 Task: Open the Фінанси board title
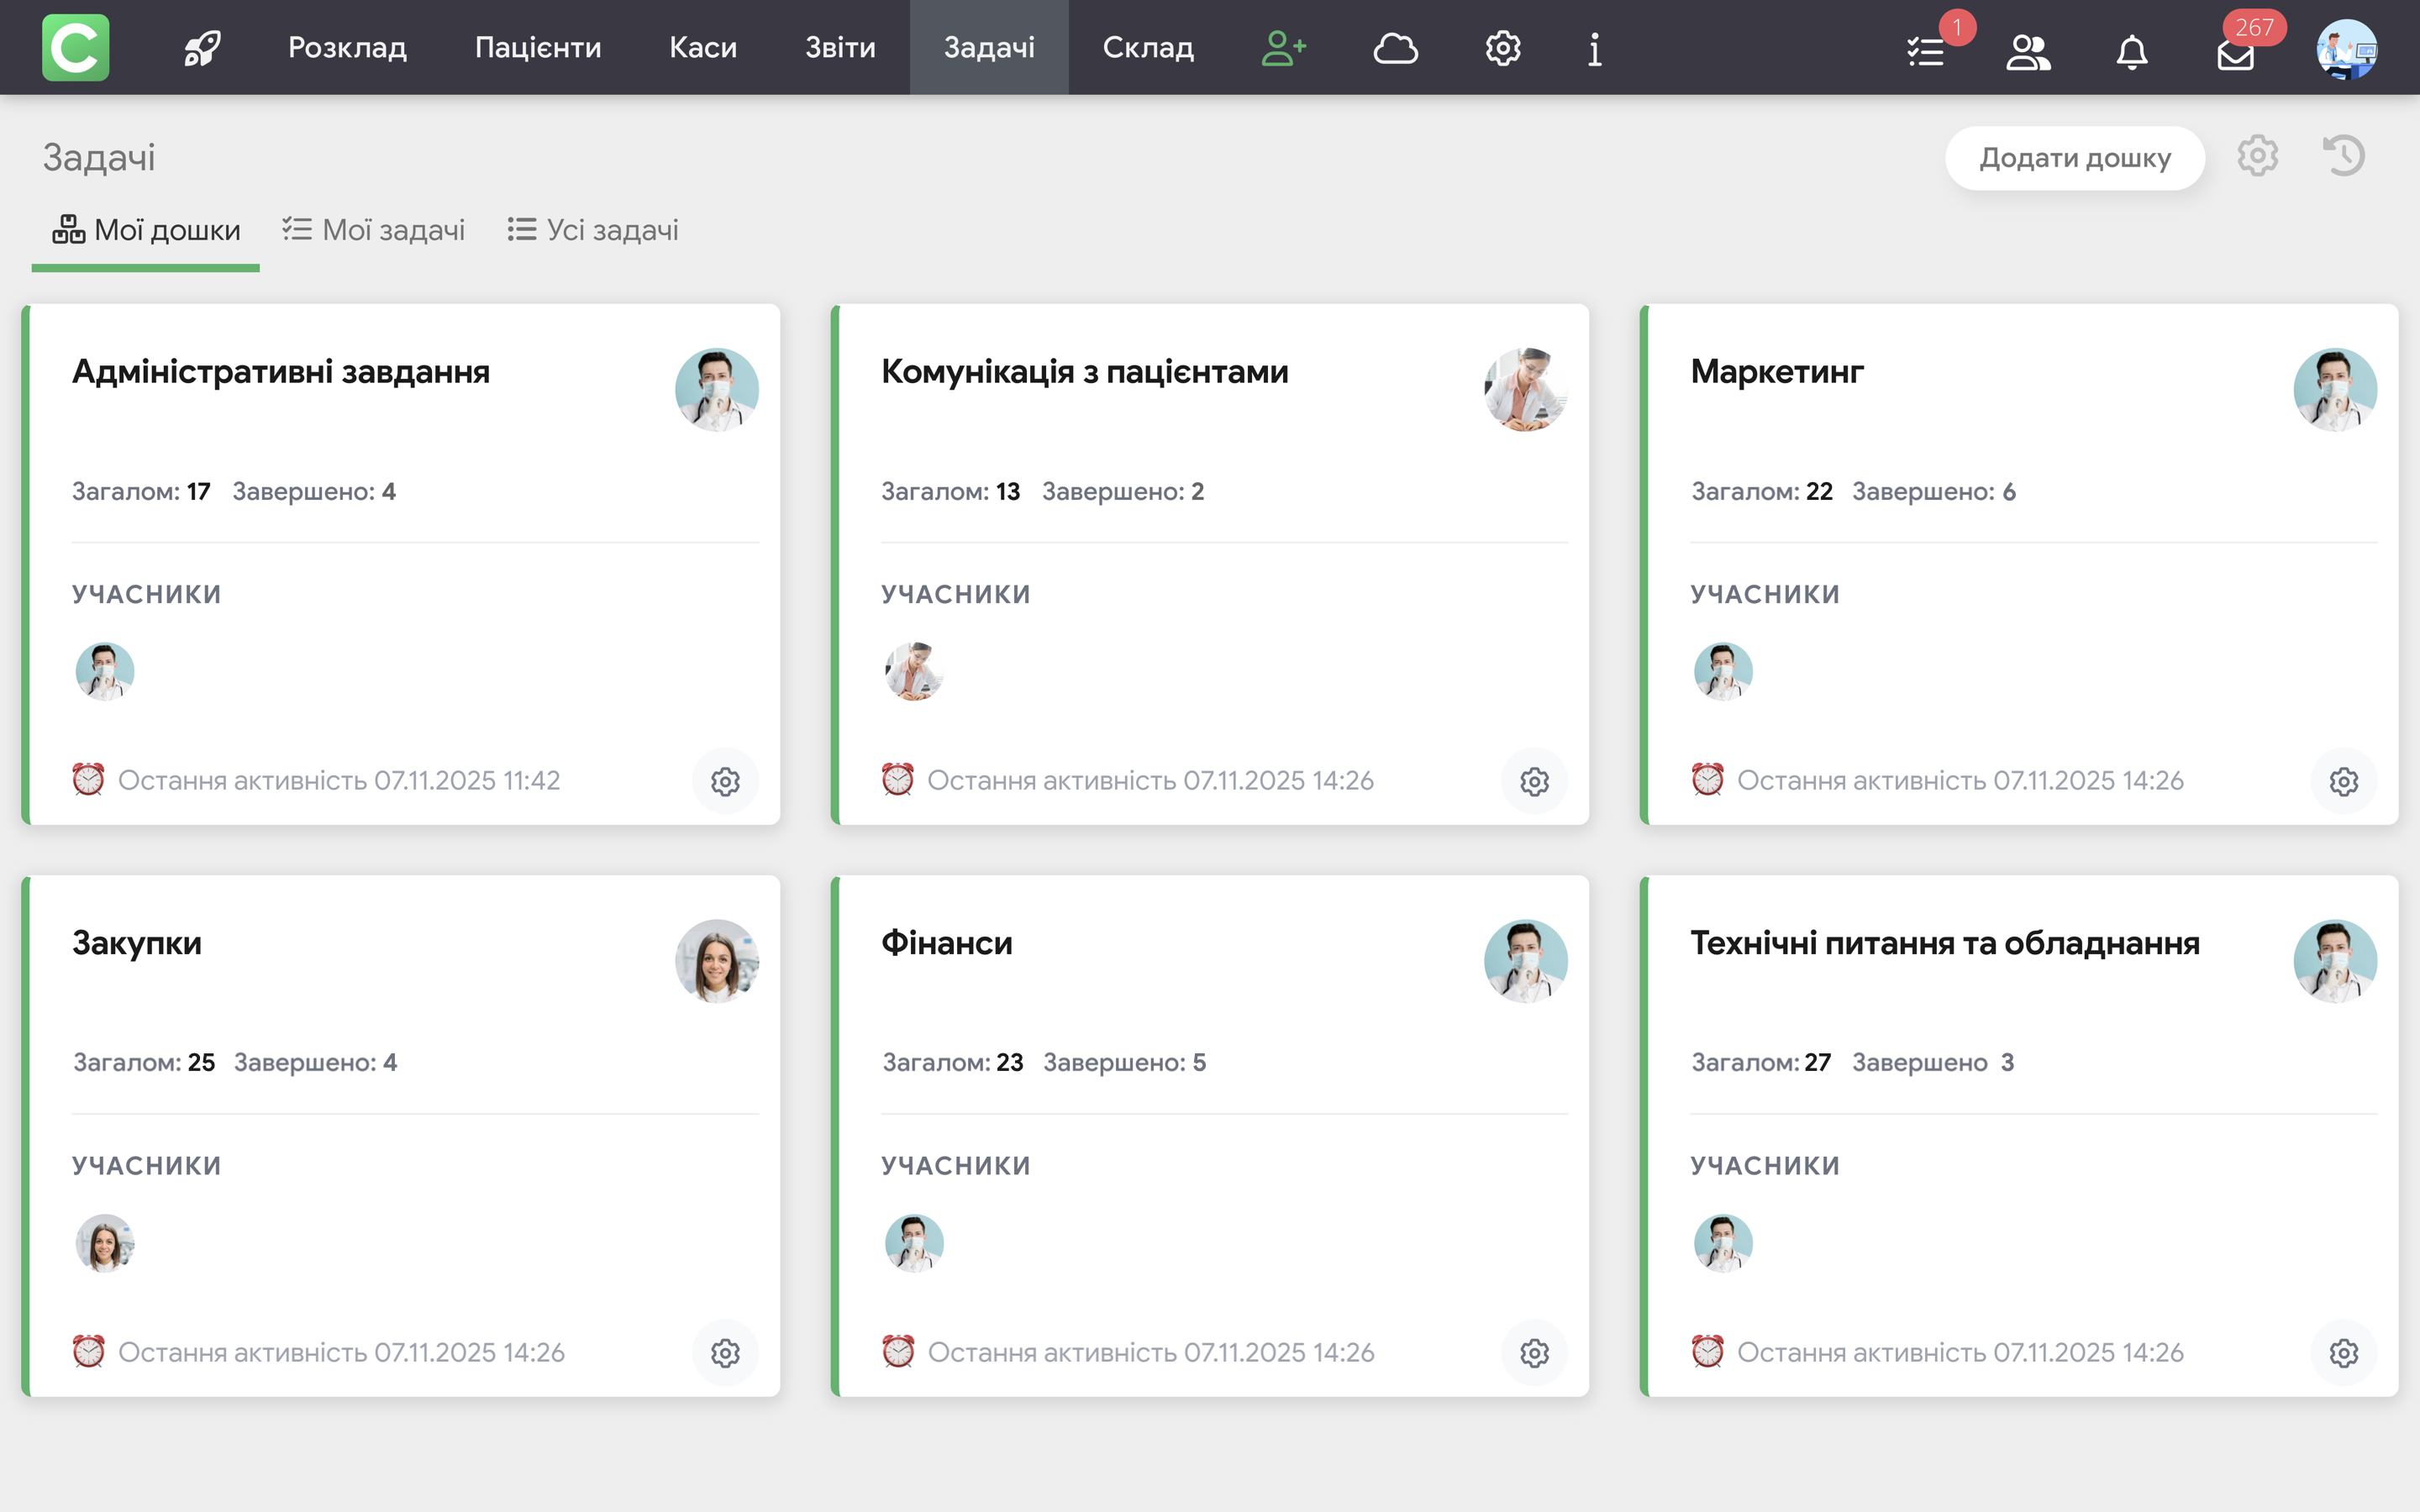pos(946,942)
